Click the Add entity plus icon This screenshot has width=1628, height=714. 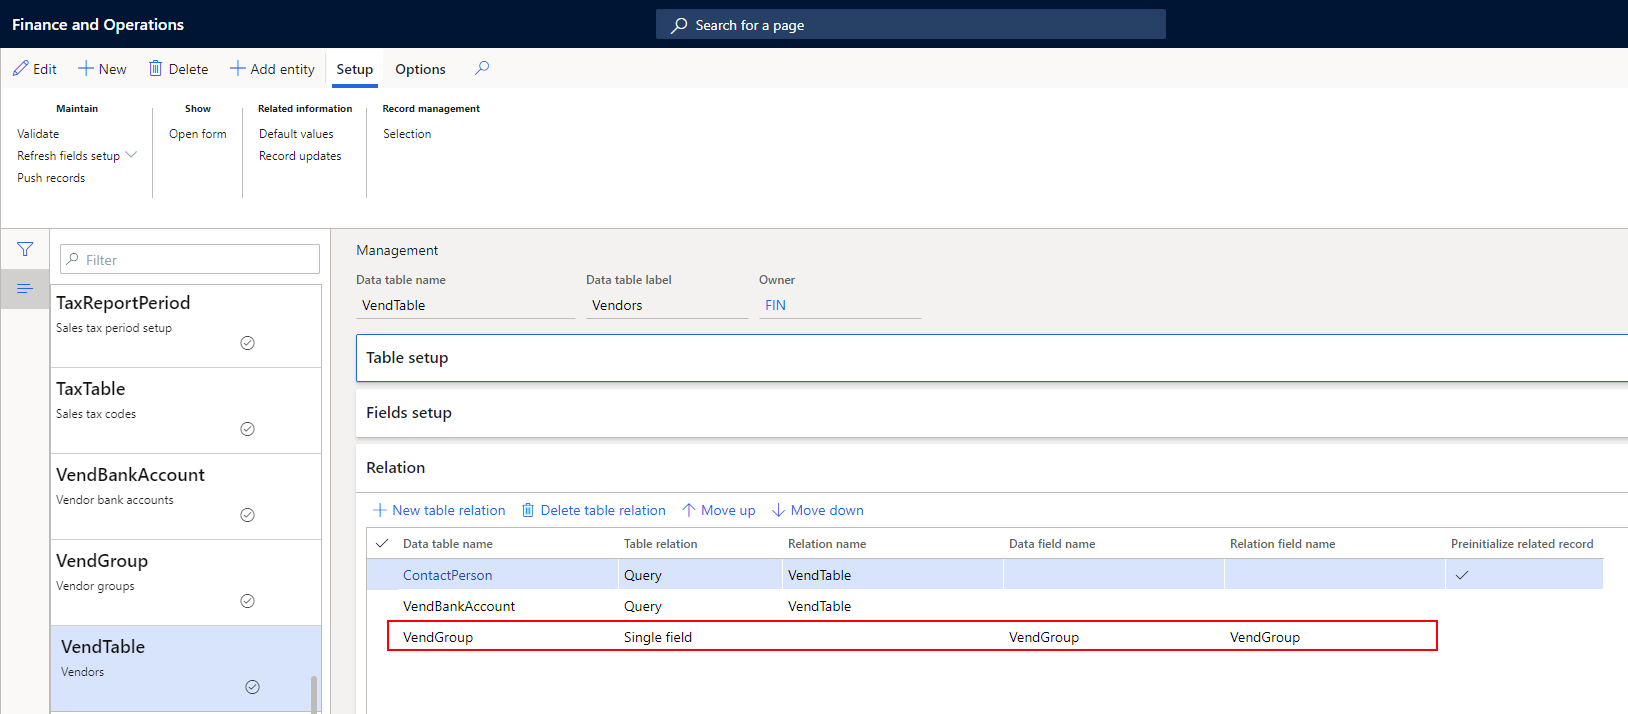[238, 69]
